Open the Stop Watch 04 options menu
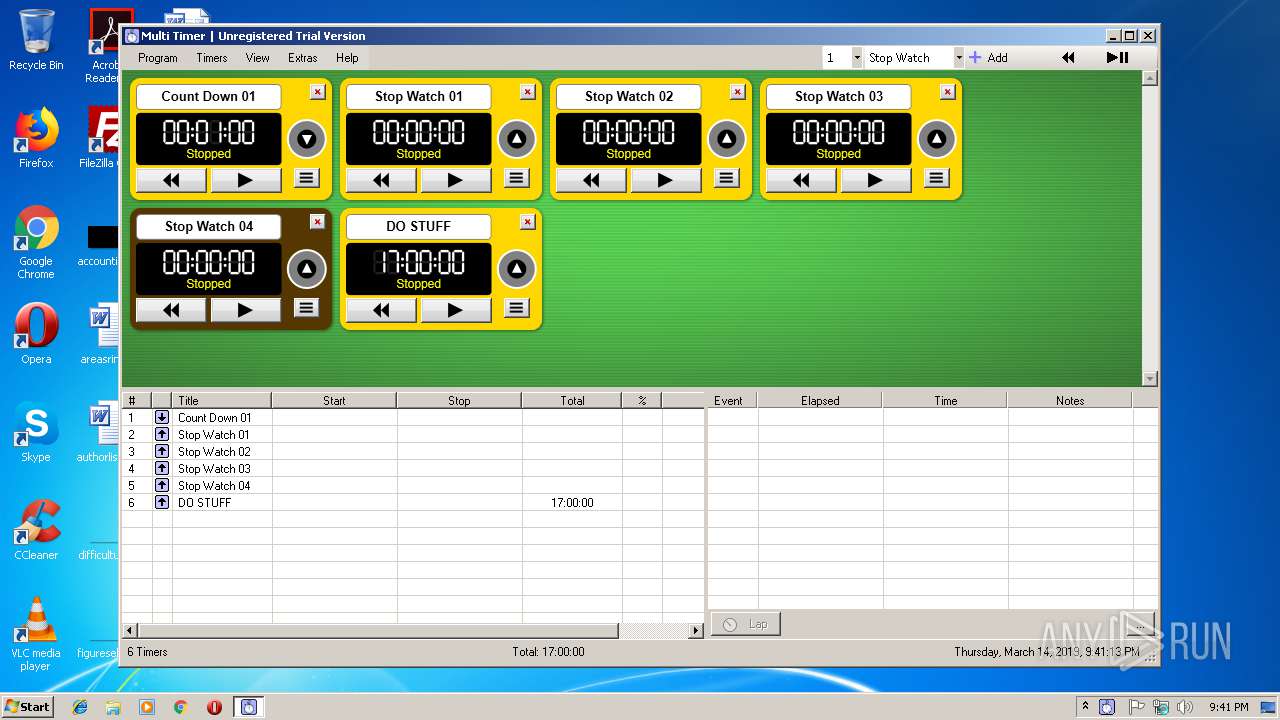This screenshot has width=1280, height=720. [x=307, y=309]
